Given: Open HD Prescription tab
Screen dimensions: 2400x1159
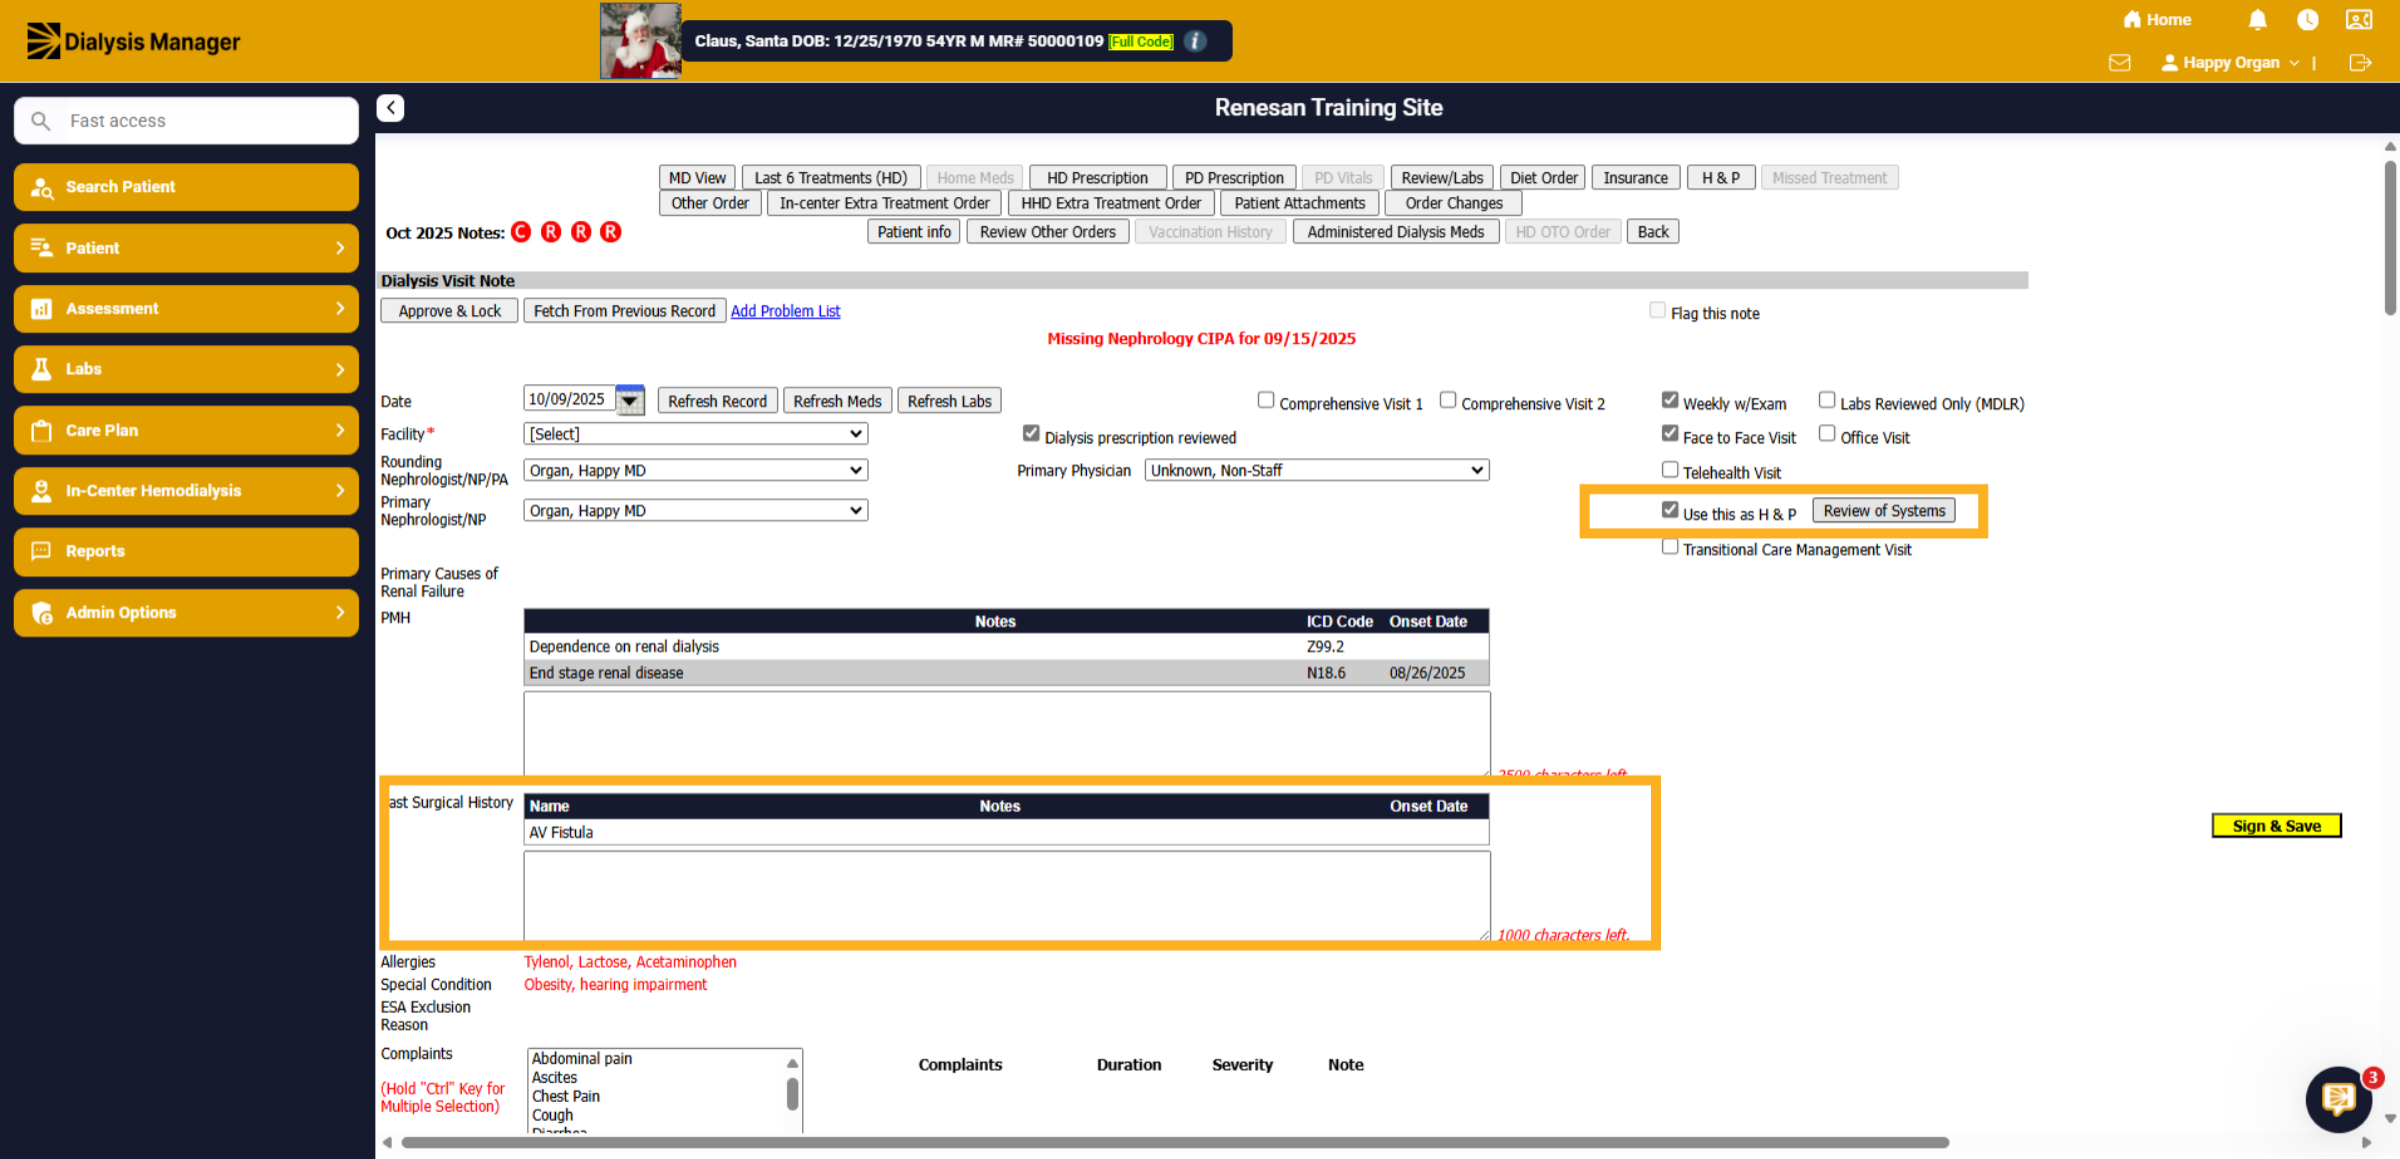Looking at the screenshot, I should 1097,178.
